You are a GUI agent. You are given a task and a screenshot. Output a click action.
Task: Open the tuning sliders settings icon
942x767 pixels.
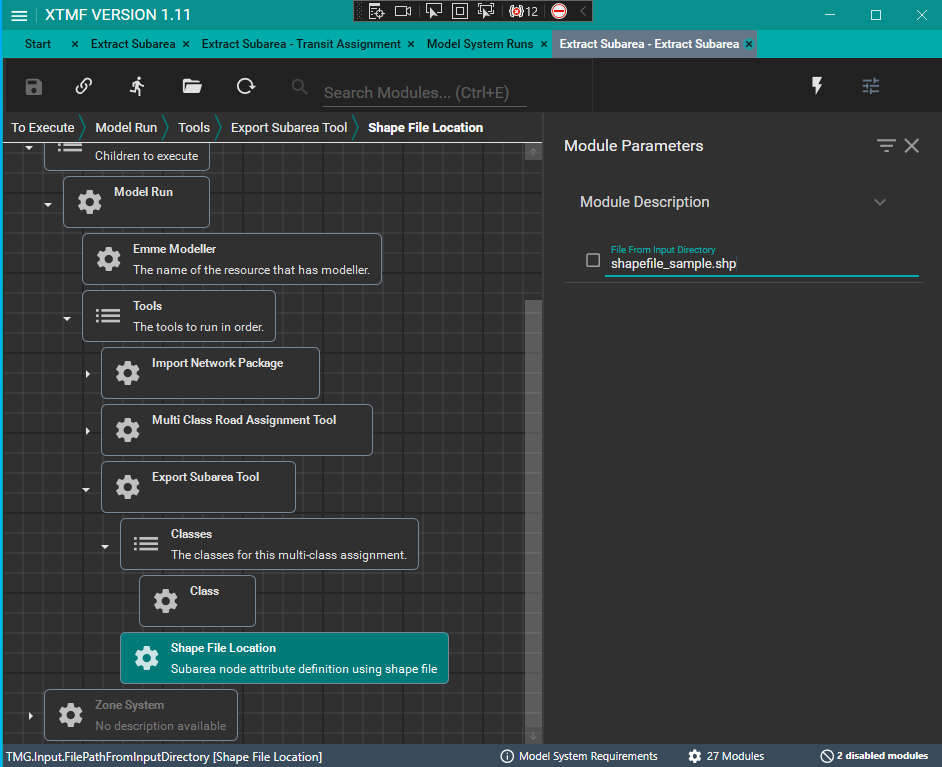pos(871,86)
